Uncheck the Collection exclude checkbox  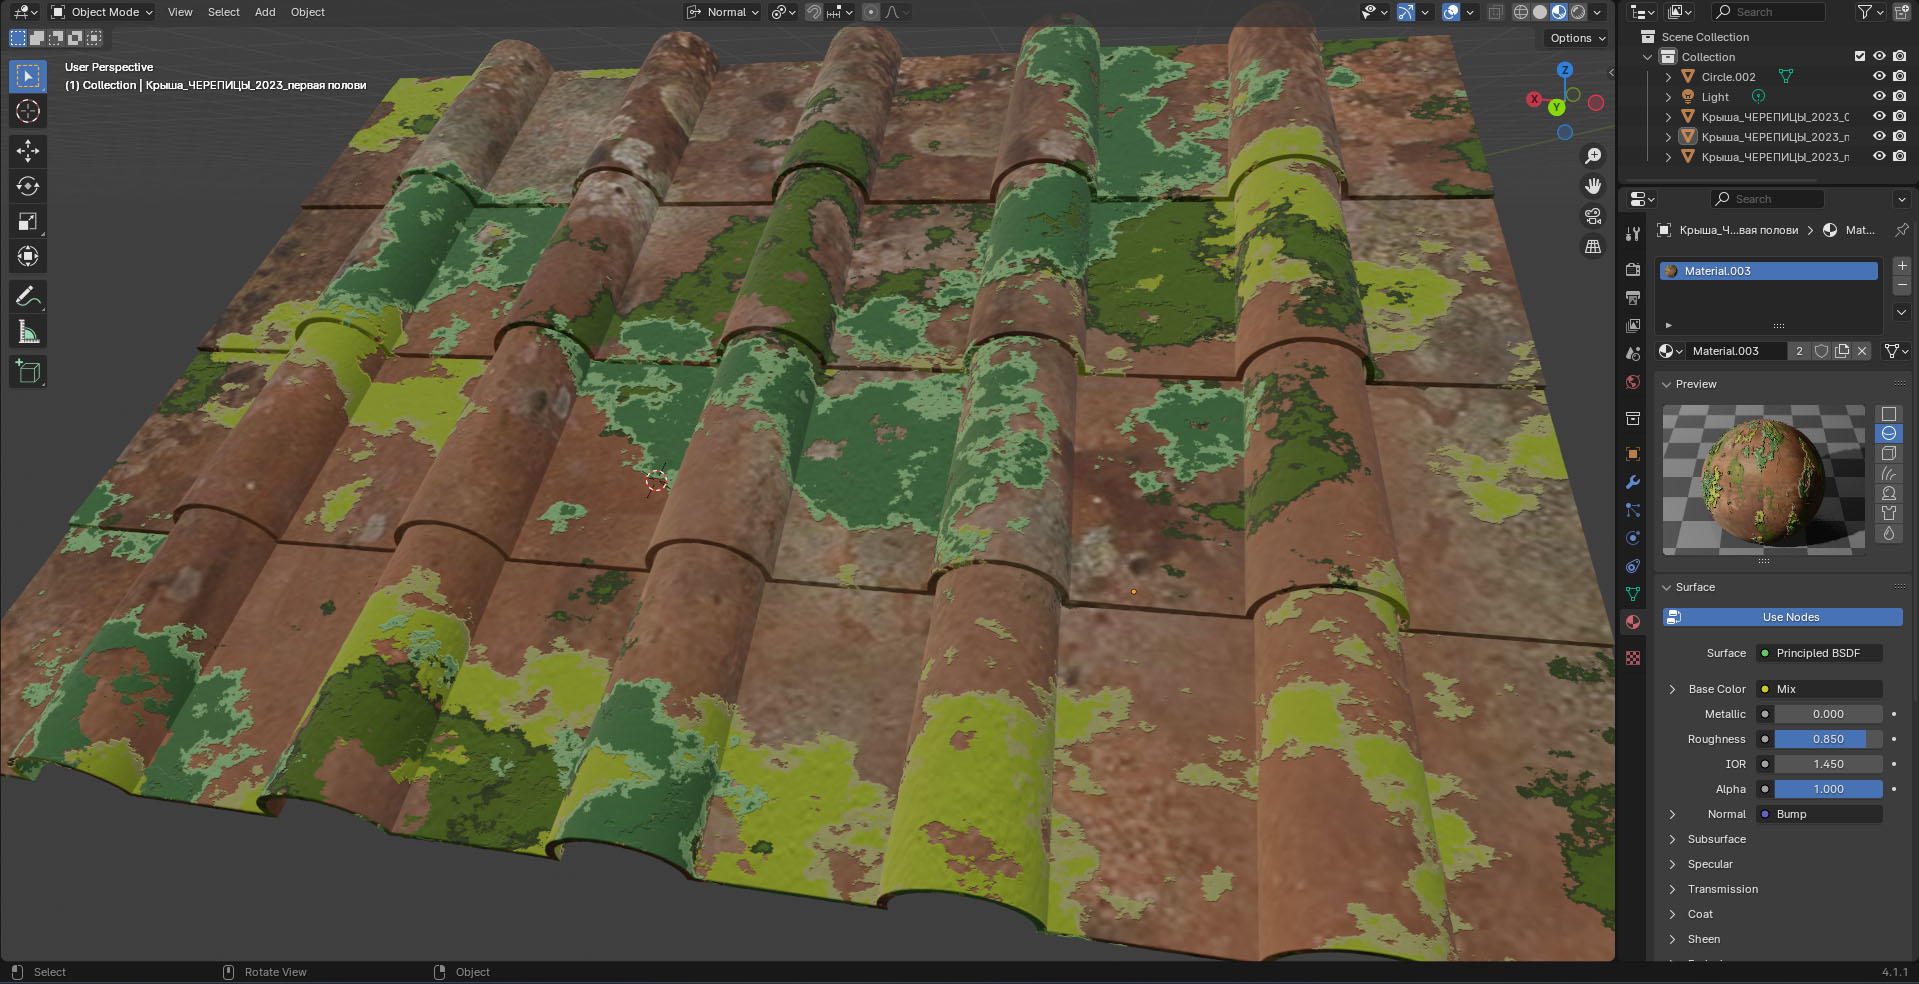1860,57
